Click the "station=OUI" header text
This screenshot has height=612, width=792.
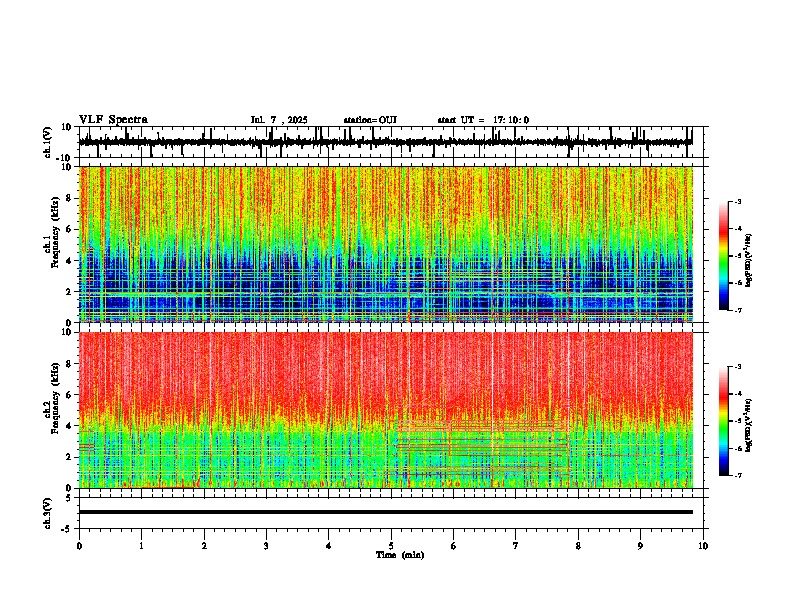tap(370, 120)
